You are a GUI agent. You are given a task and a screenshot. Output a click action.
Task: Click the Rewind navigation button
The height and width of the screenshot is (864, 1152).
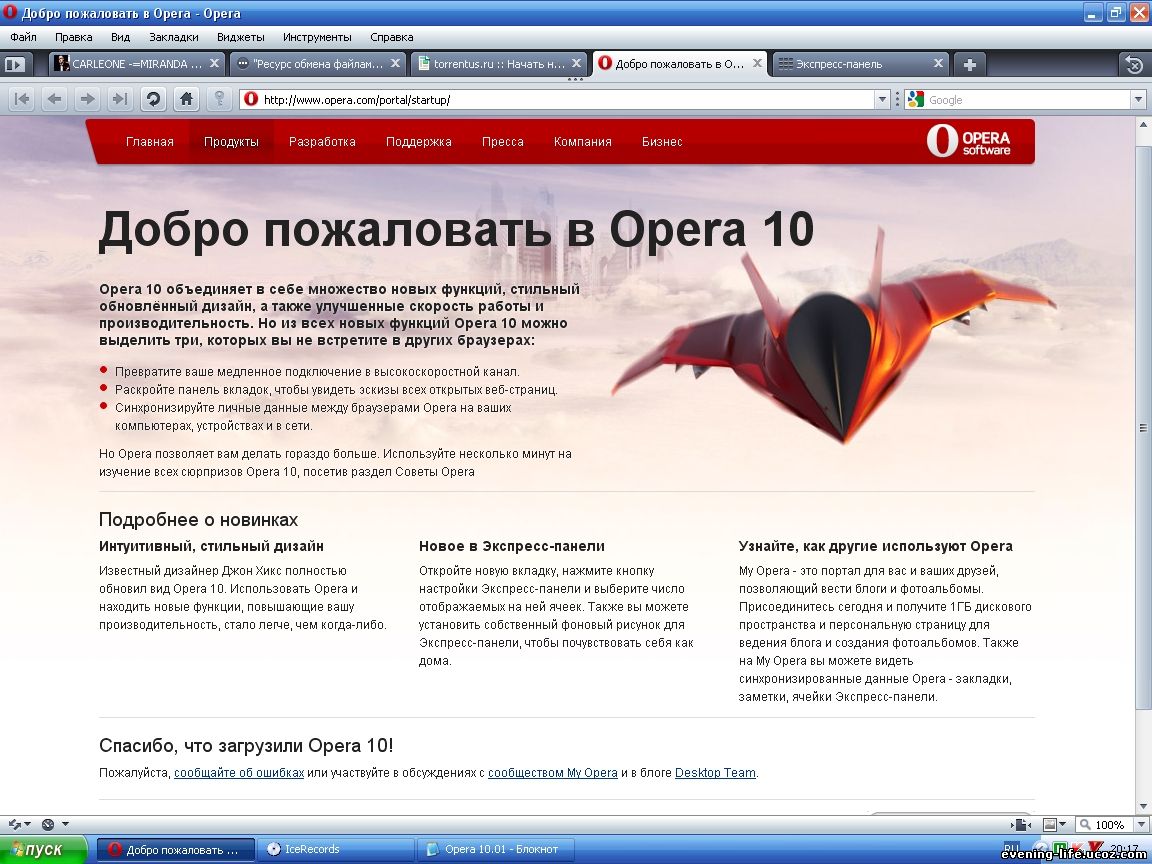coord(22,99)
